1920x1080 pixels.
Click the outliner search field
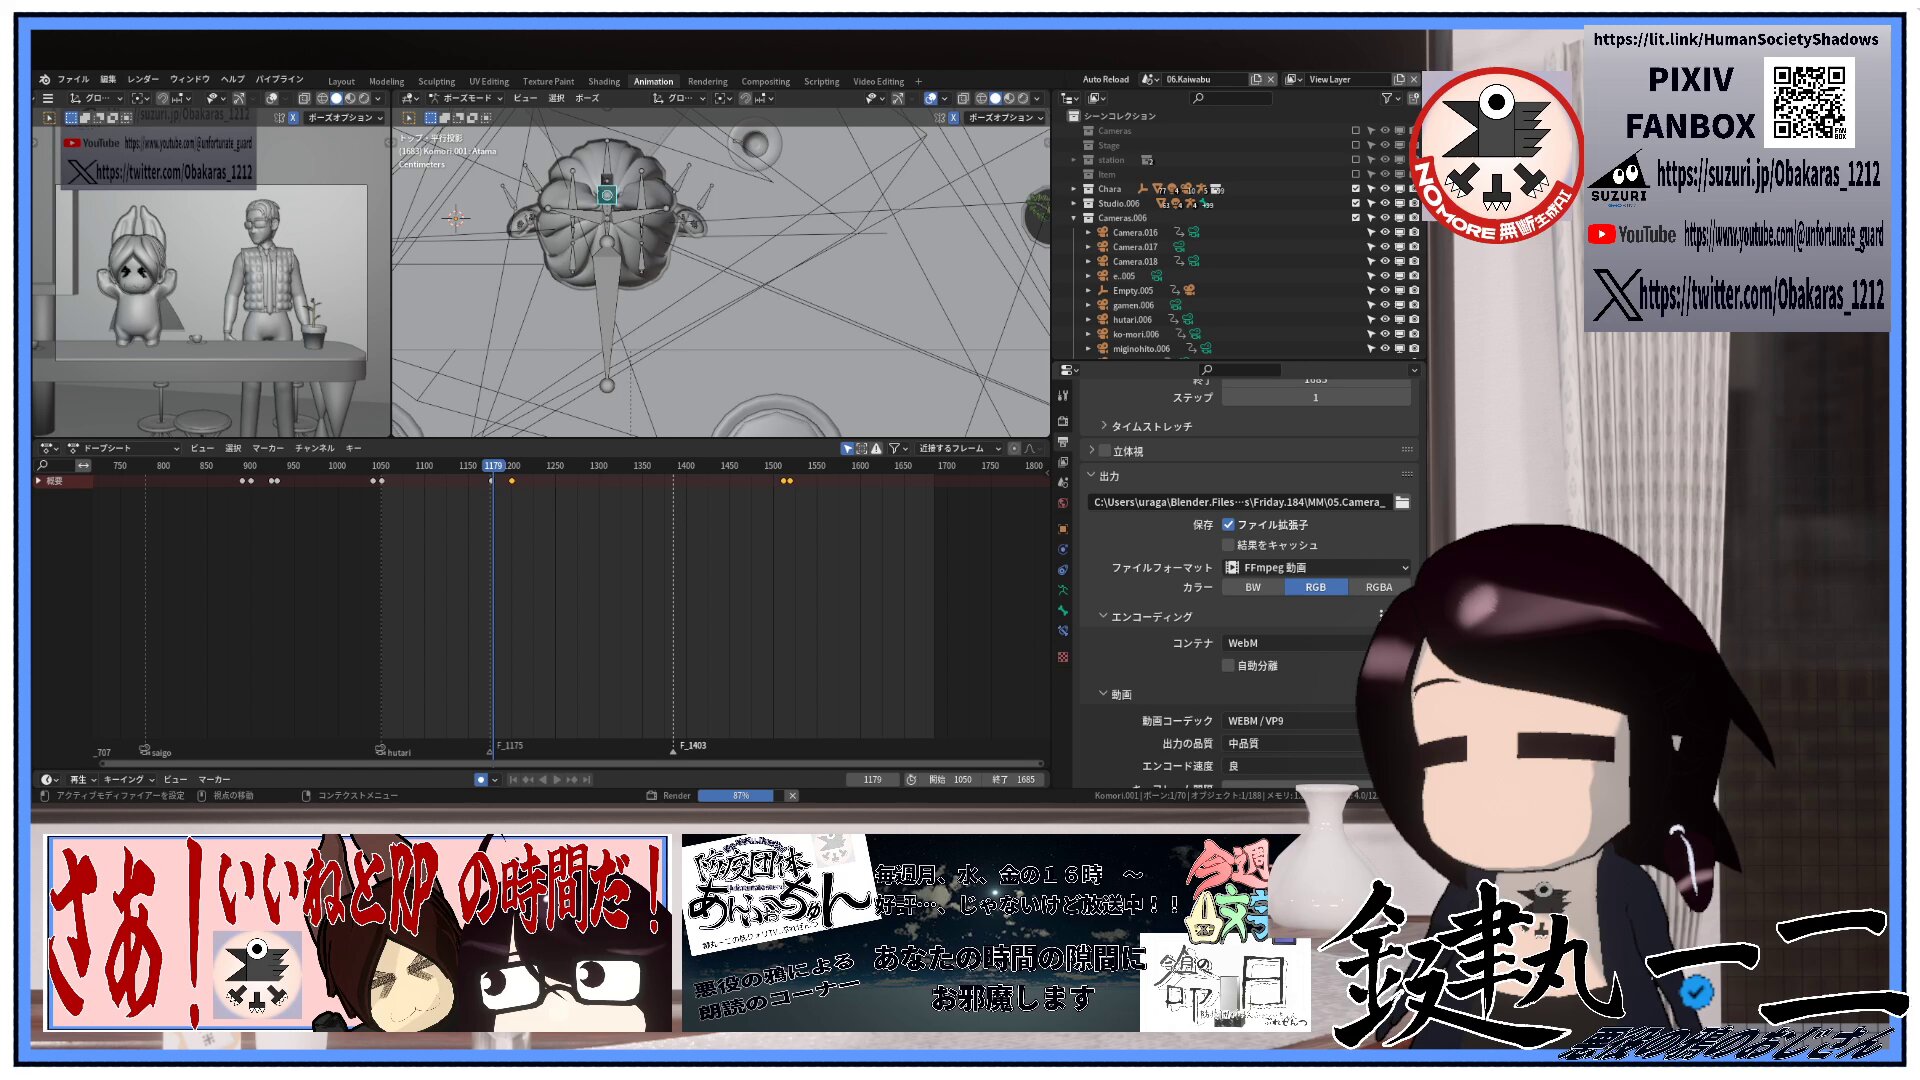(x=1230, y=98)
